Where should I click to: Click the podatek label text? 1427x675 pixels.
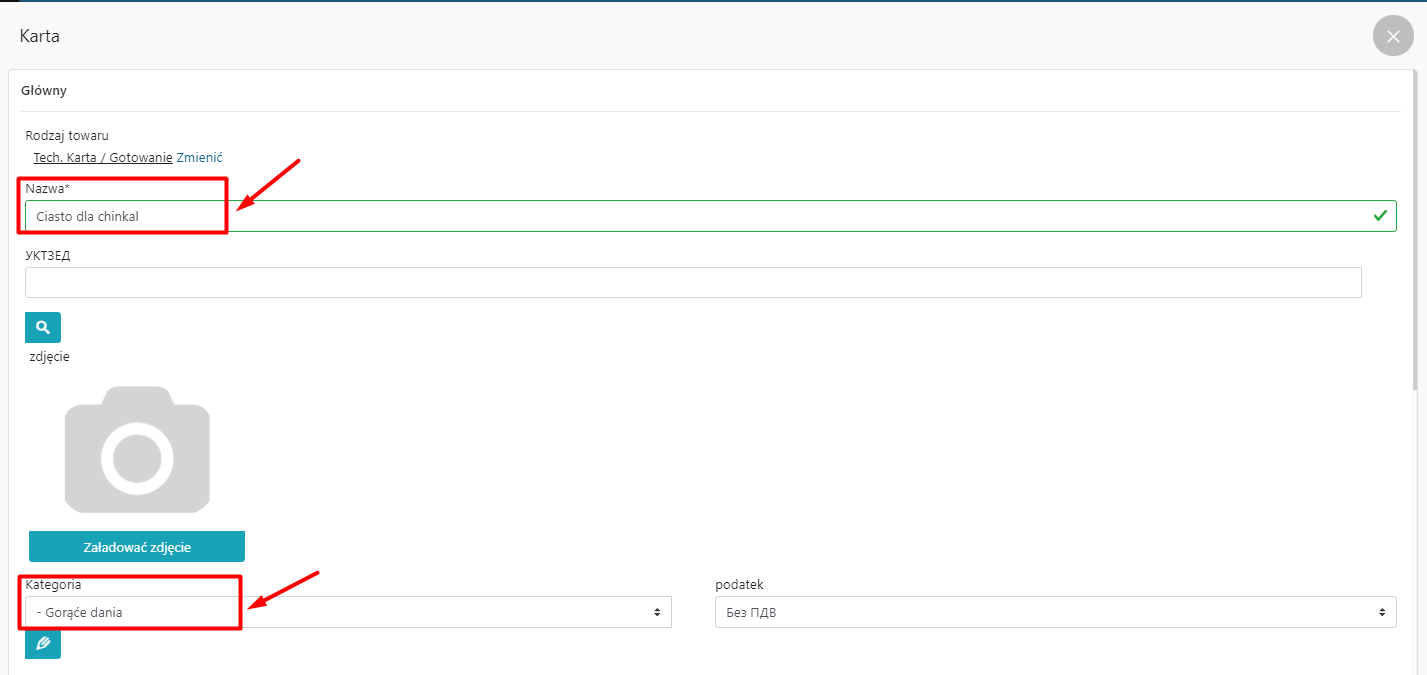pyautogui.click(x=739, y=584)
